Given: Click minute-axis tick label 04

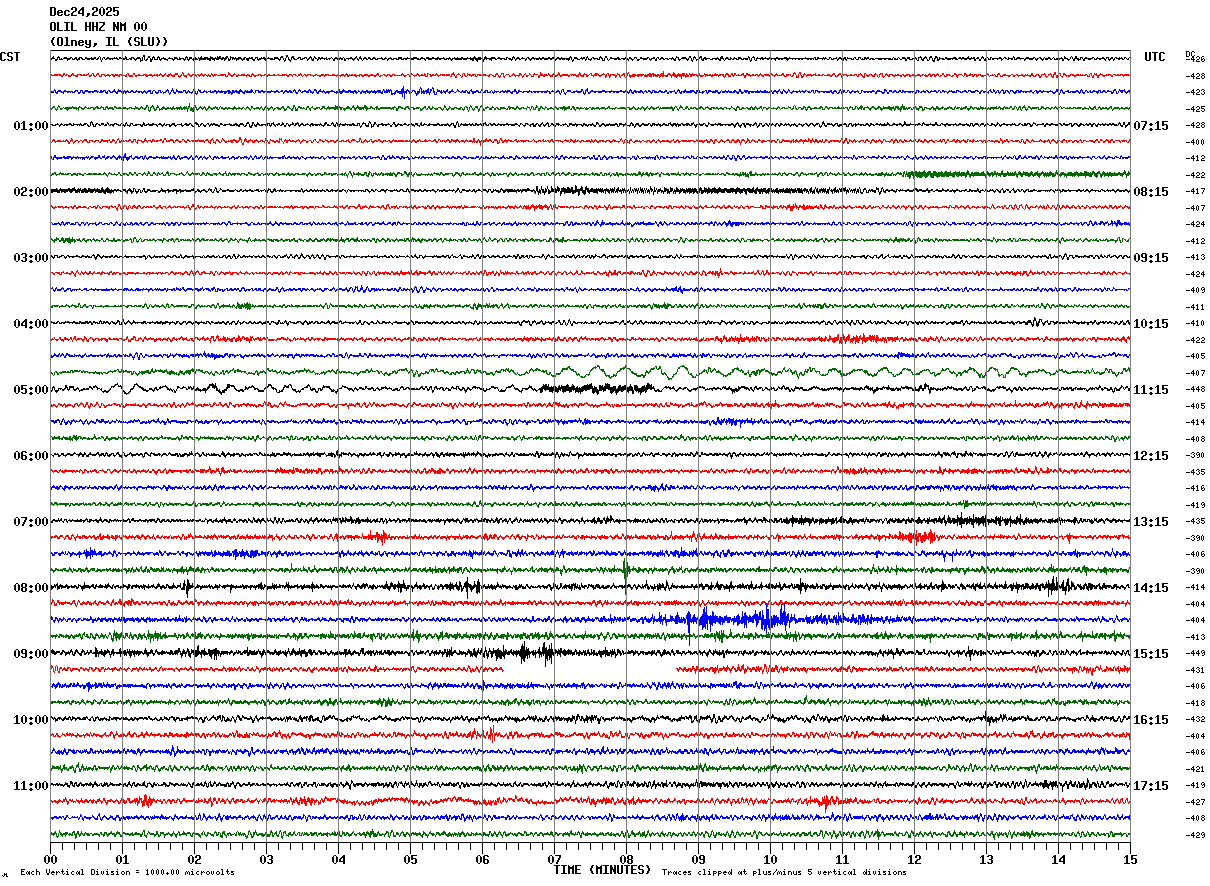Looking at the screenshot, I should [x=338, y=859].
